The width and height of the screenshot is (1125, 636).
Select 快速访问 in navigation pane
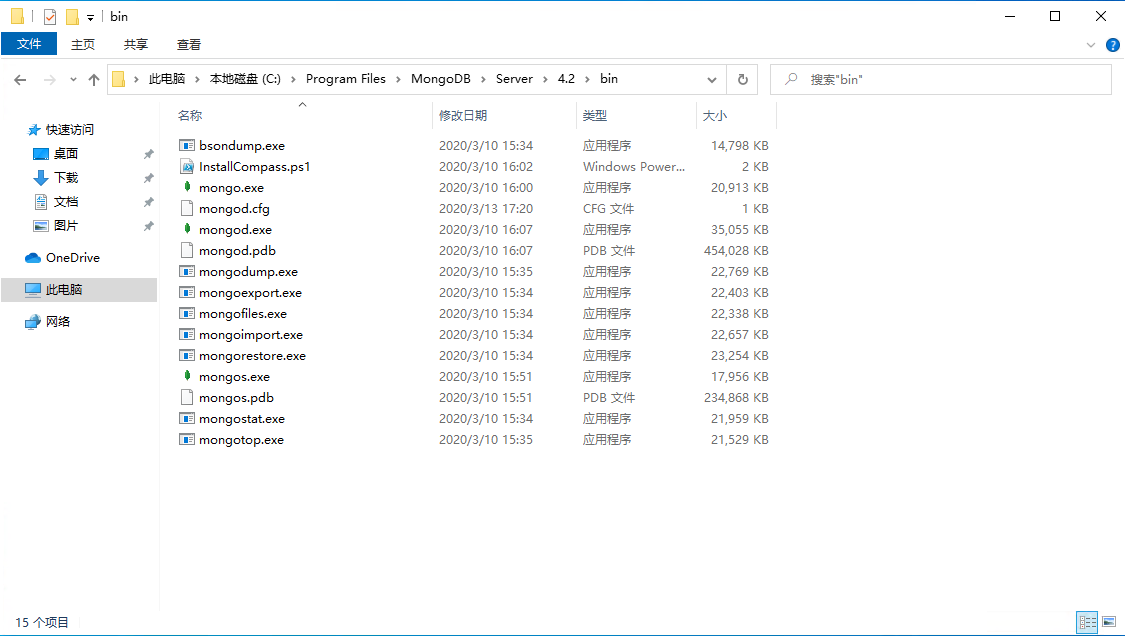point(70,130)
